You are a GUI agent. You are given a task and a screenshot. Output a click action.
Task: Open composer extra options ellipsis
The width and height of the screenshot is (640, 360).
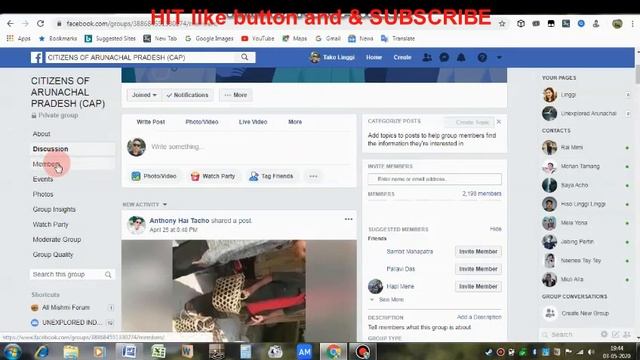313,176
